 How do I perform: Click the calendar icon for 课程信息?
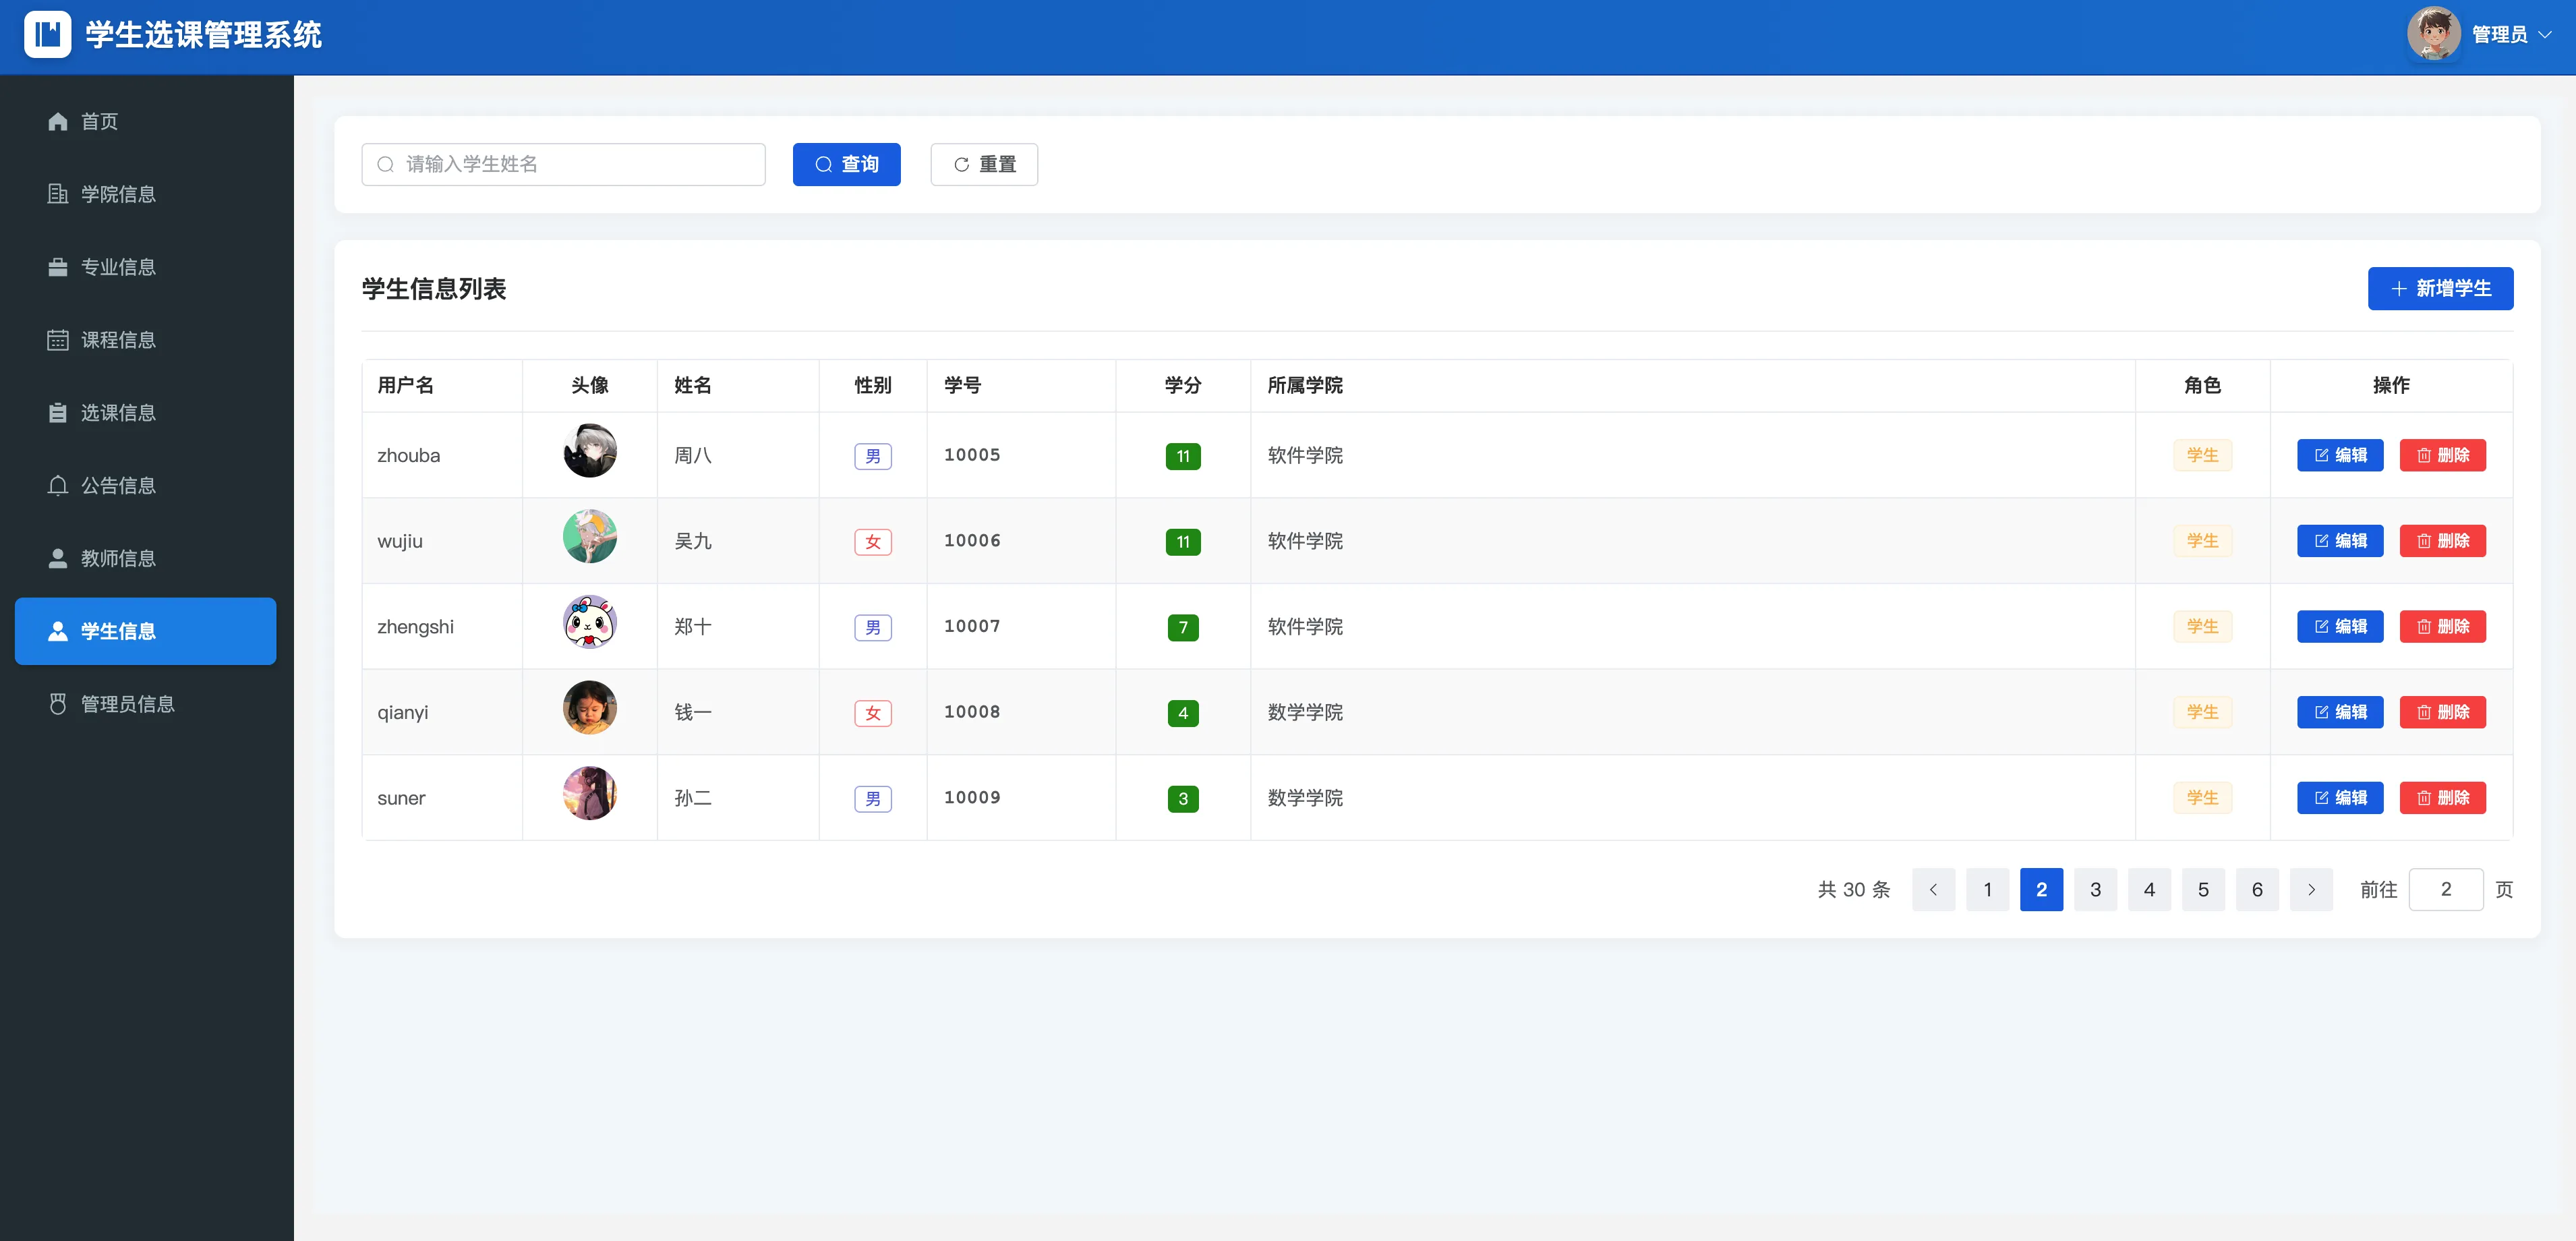58,340
